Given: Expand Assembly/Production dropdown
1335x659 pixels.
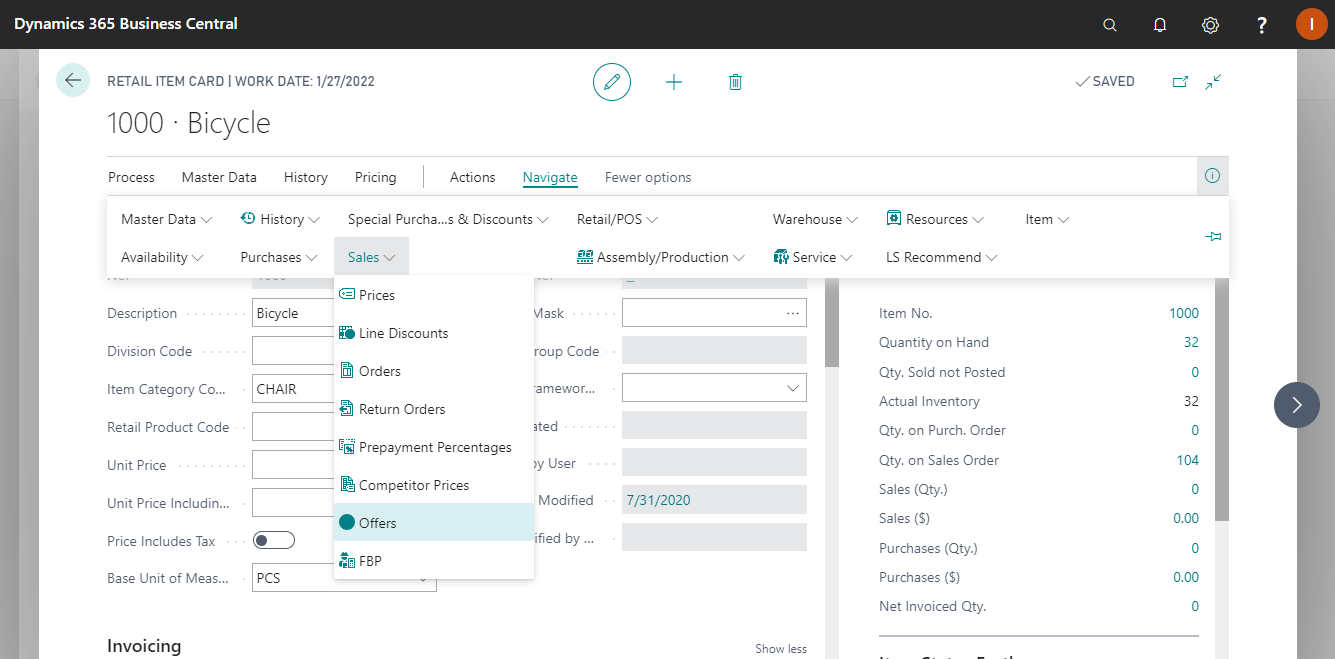Looking at the screenshot, I should 661,257.
